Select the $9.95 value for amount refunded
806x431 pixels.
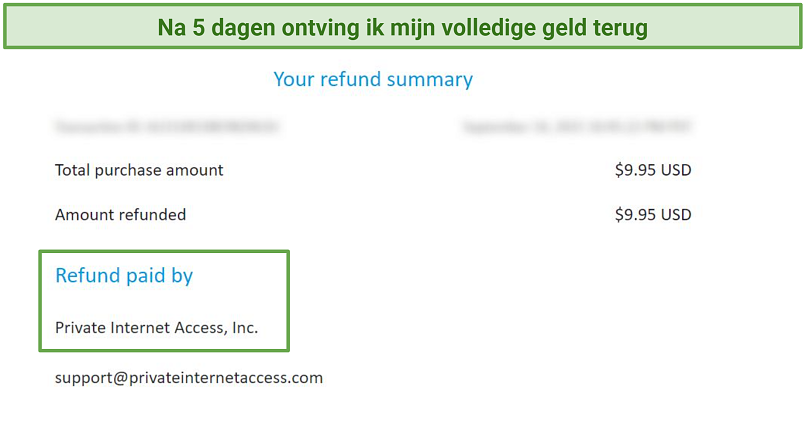coord(653,214)
